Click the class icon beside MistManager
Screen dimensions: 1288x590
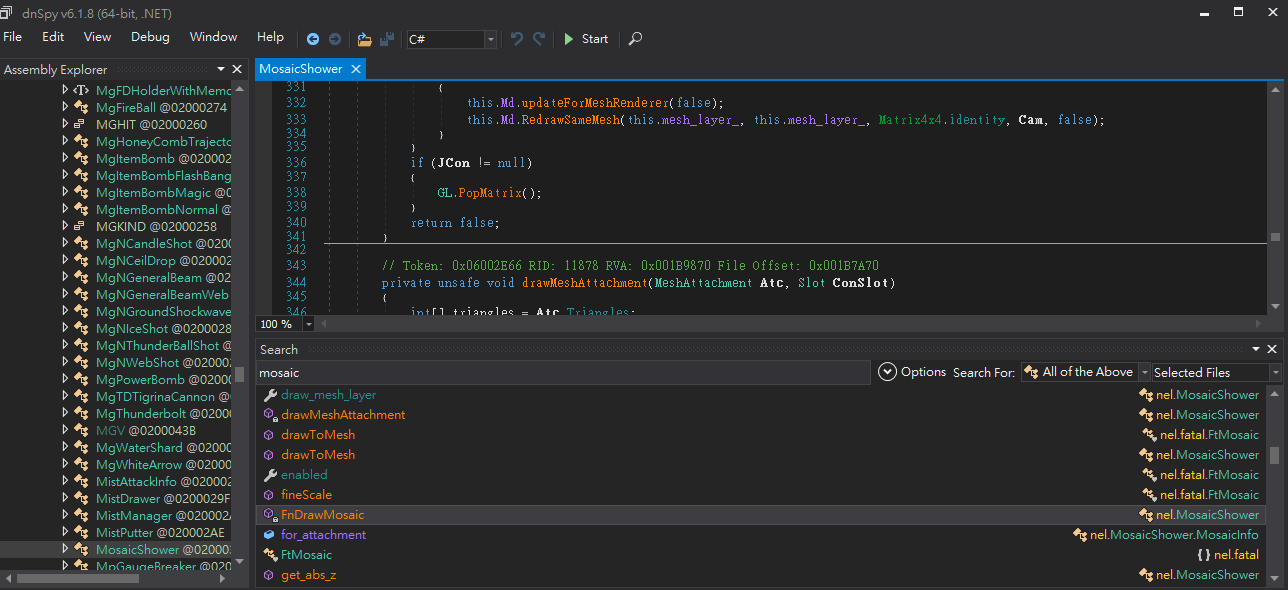pyautogui.click(x=81, y=515)
